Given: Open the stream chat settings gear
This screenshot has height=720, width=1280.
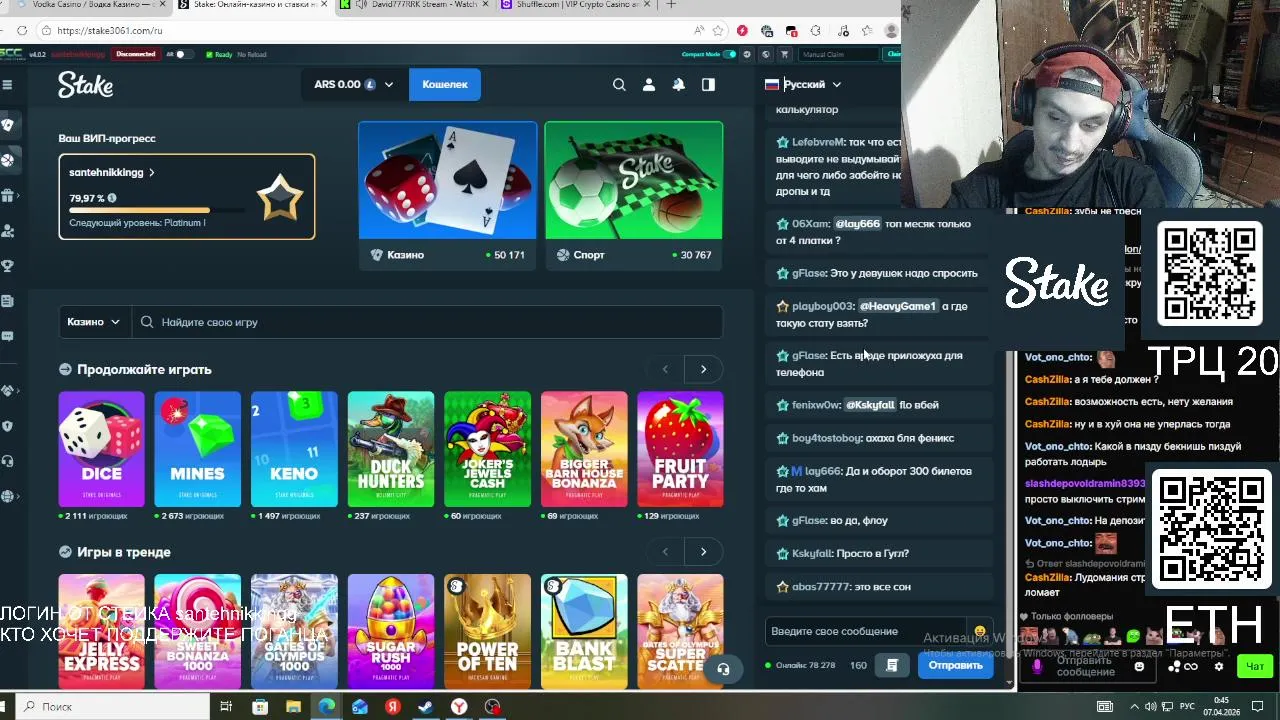Looking at the screenshot, I should click(1219, 666).
